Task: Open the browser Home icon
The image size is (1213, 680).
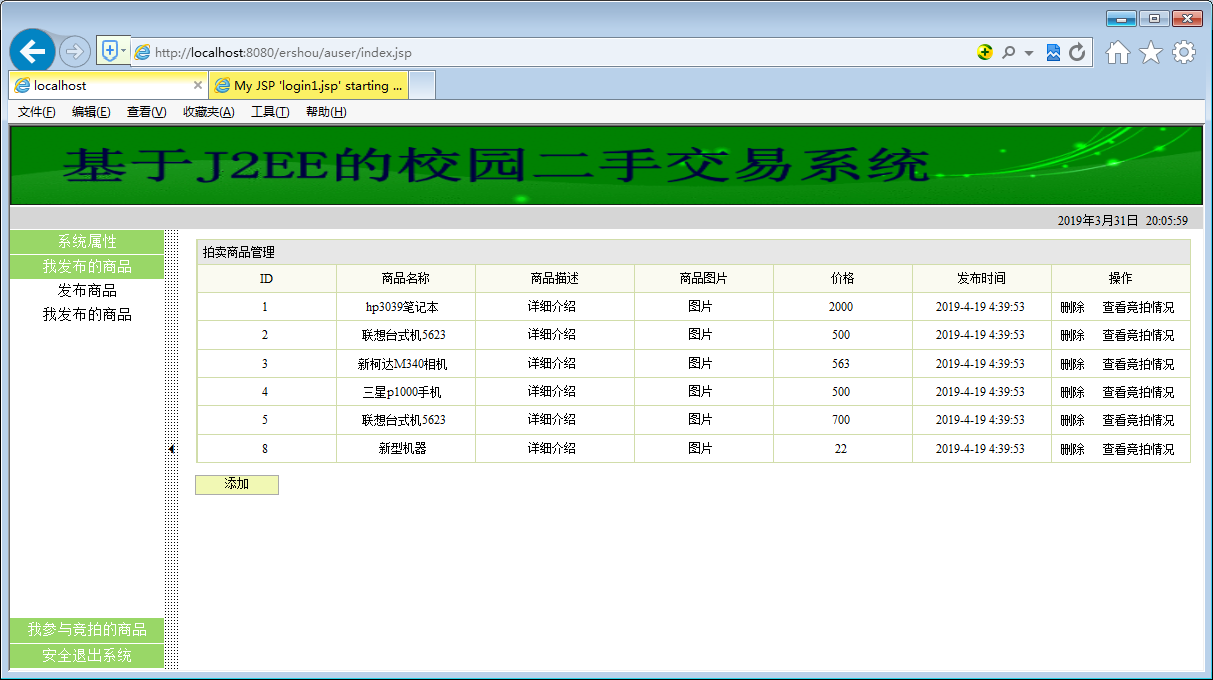Action: tap(1118, 53)
